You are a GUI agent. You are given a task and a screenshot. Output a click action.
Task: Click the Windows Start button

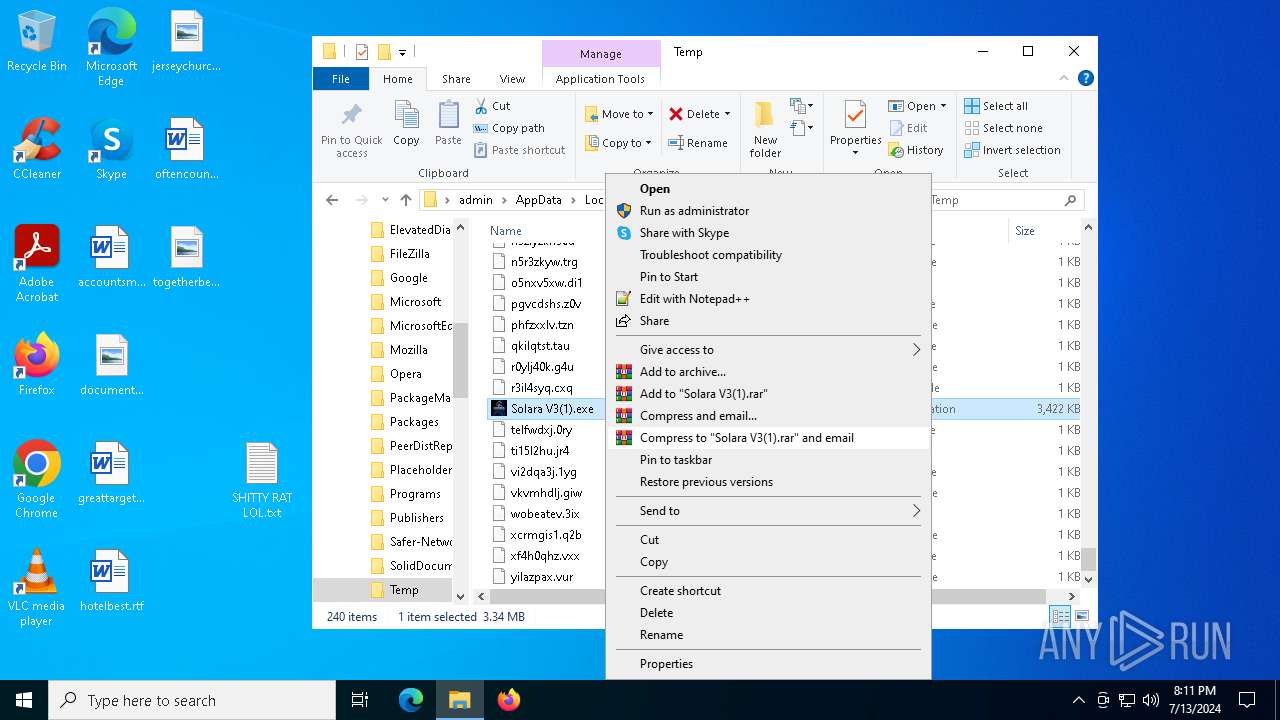24,700
